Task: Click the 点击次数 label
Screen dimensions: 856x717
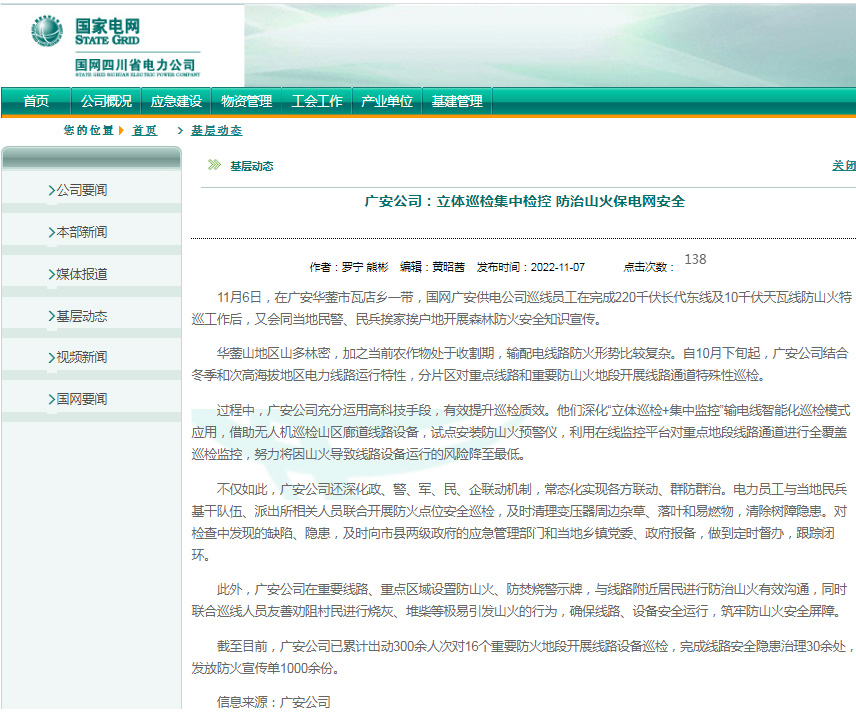Action: pos(649,267)
